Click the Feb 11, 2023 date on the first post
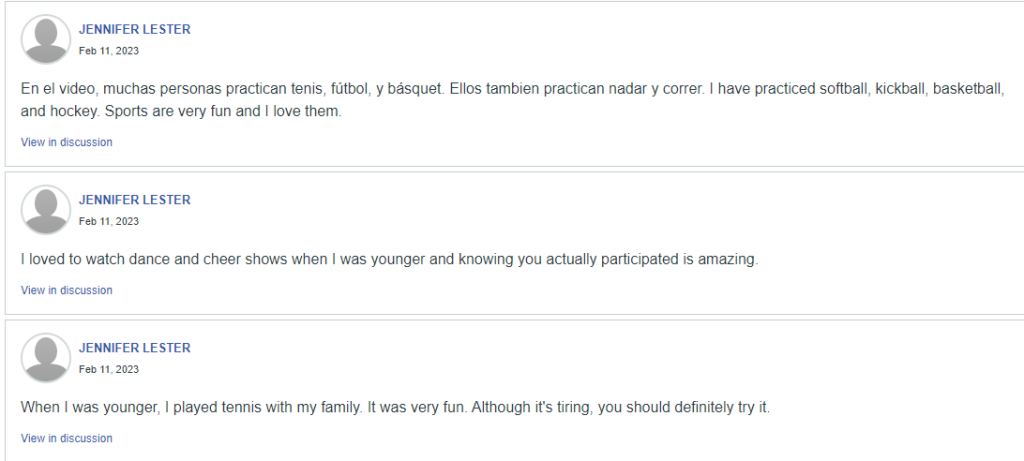This screenshot has width=1024, height=461. pos(109,51)
